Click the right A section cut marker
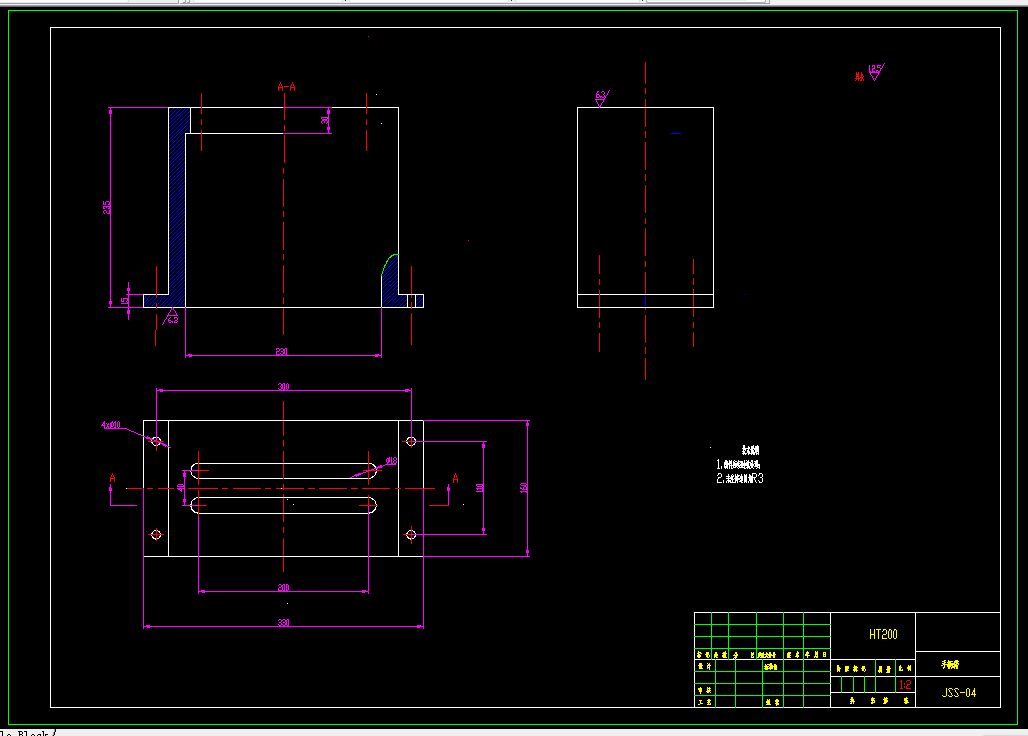The width and height of the screenshot is (1028, 736). pos(455,478)
